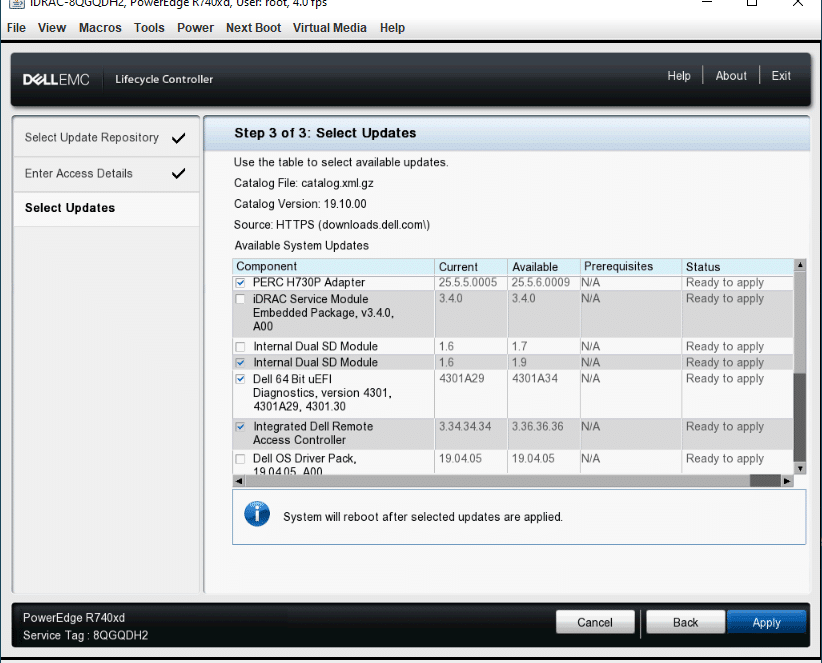Click the Cancel button
822x663 pixels.
pos(595,623)
